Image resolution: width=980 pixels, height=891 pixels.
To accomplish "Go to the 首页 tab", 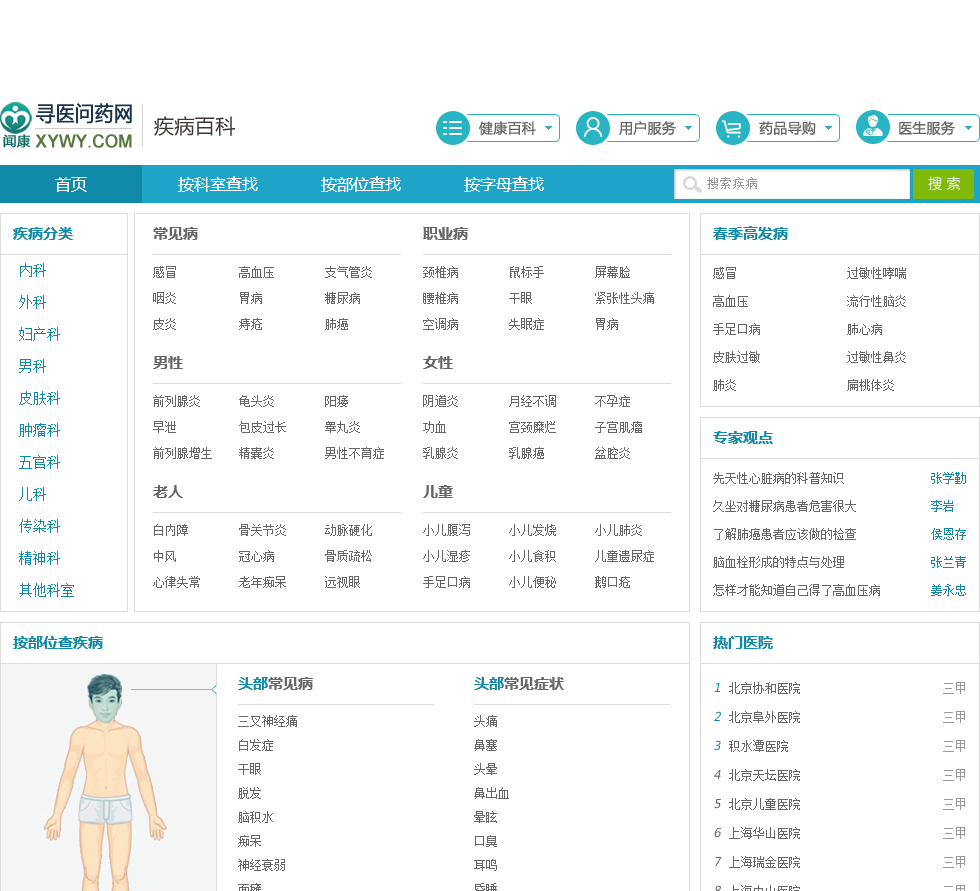I will pos(71,184).
